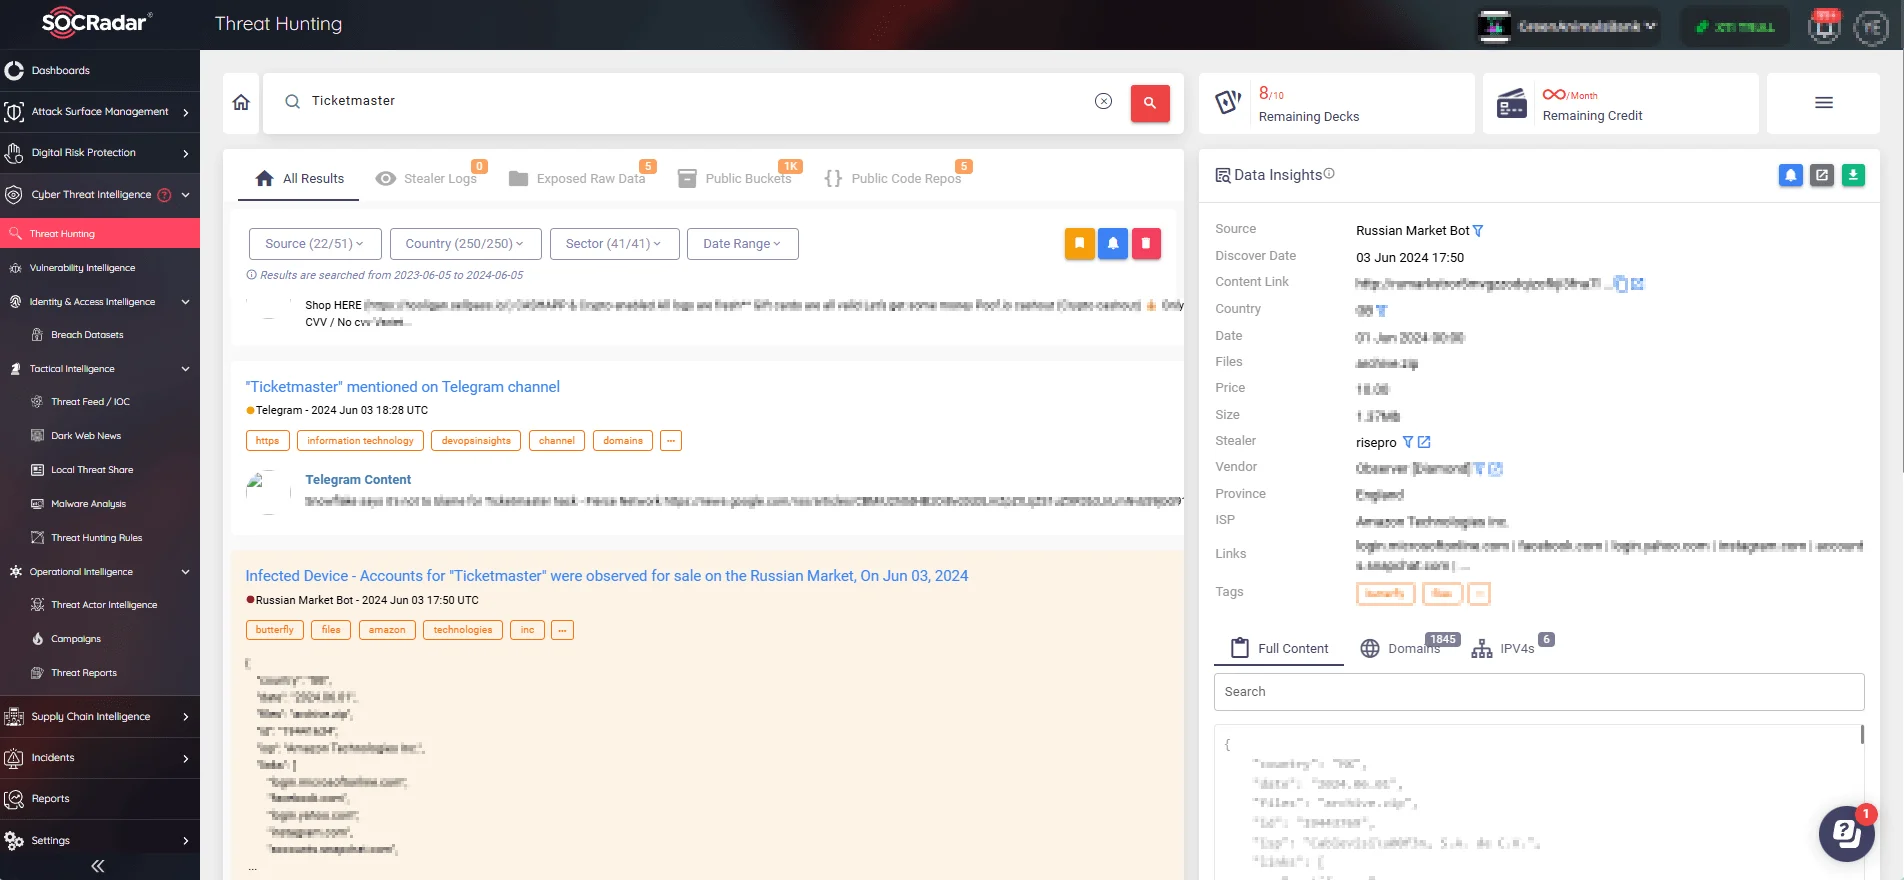This screenshot has height=880, width=1904.
Task: Expand Attack Surface Management menu
Action: [x=100, y=112]
